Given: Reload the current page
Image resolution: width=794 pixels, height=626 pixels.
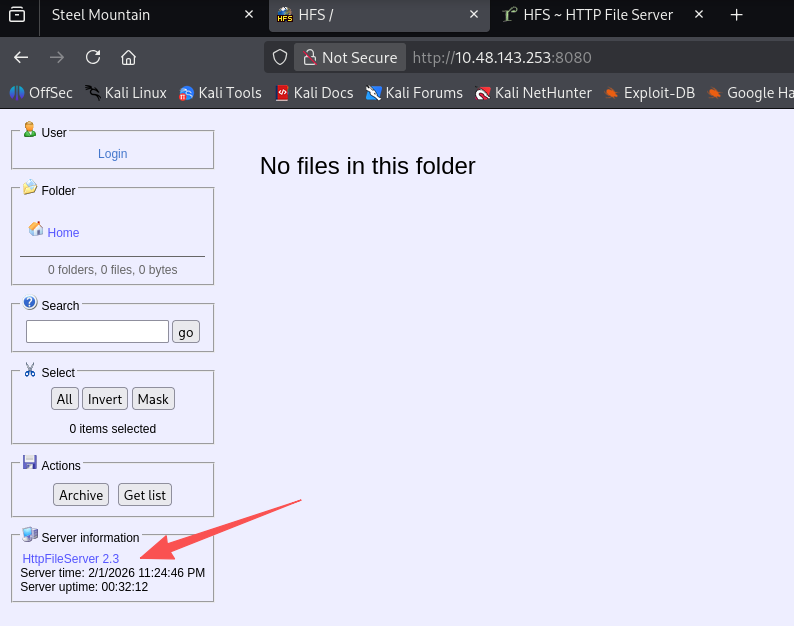Looking at the screenshot, I should [93, 57].
